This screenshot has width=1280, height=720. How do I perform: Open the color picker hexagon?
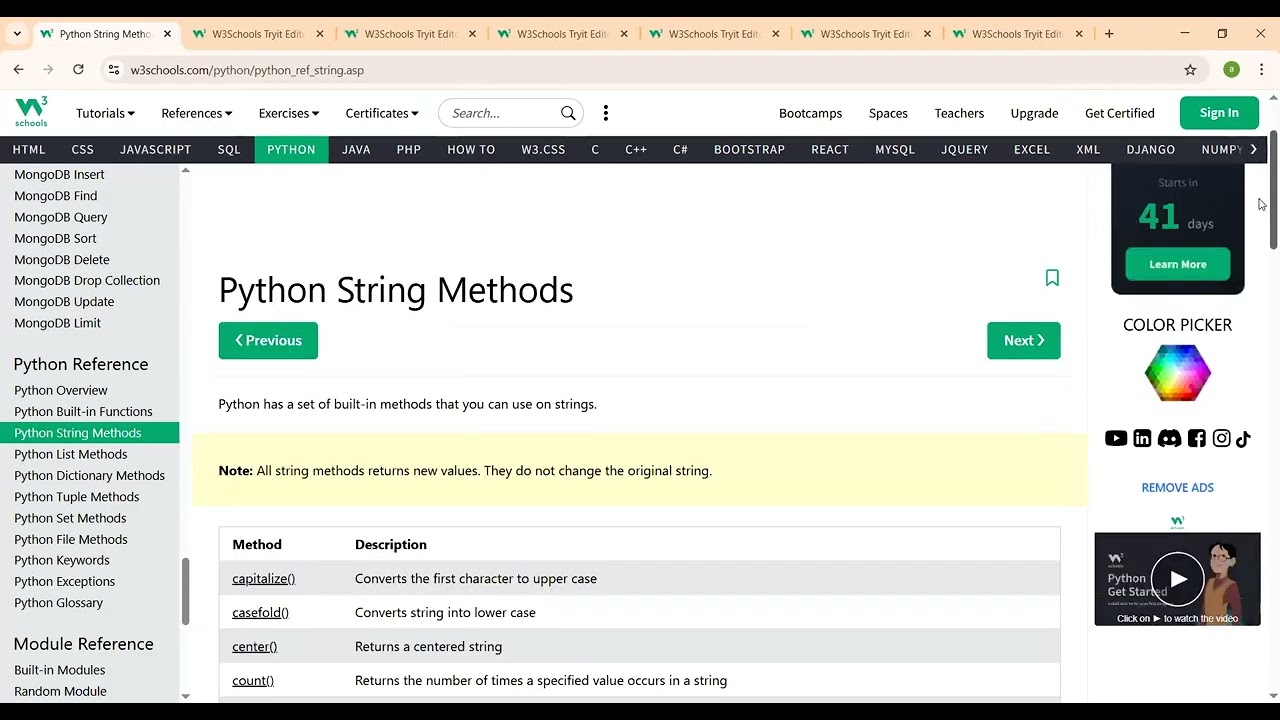[x=1178, y=372]
